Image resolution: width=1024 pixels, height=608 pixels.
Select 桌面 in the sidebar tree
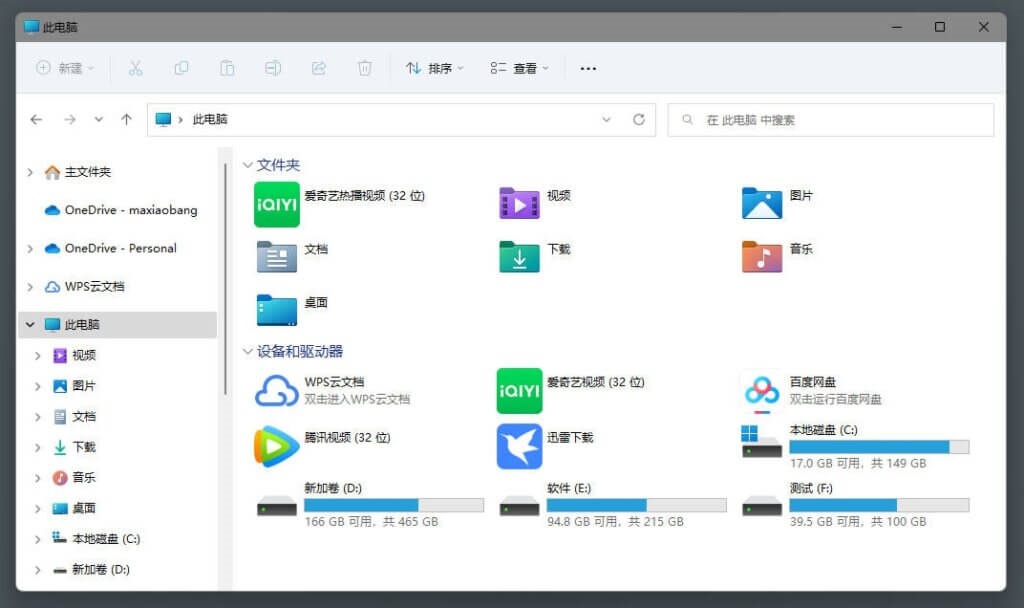coord(84,508)
